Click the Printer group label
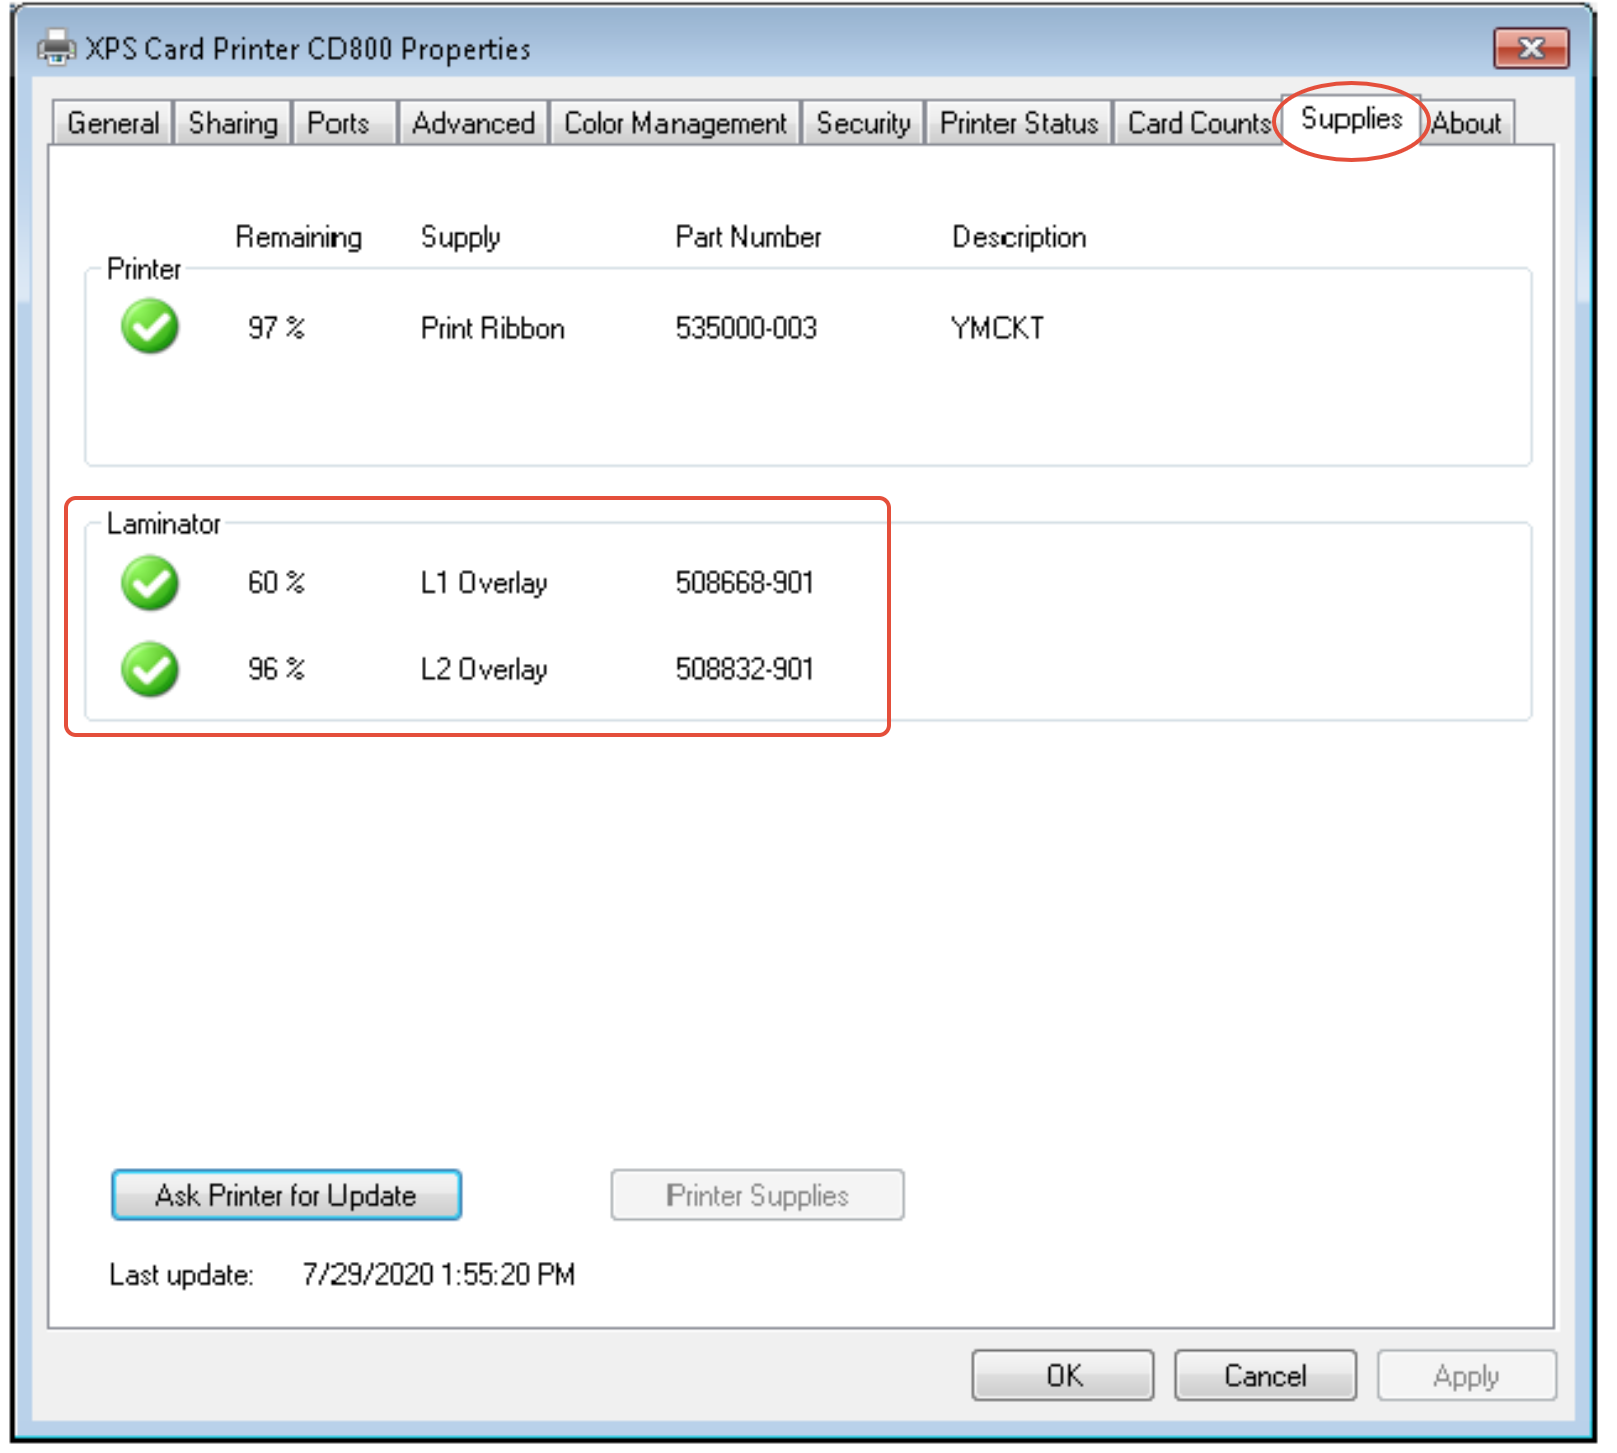The width and height of the screenshot is (1617, 1453). pyautogui.click(x=144, y=269)
